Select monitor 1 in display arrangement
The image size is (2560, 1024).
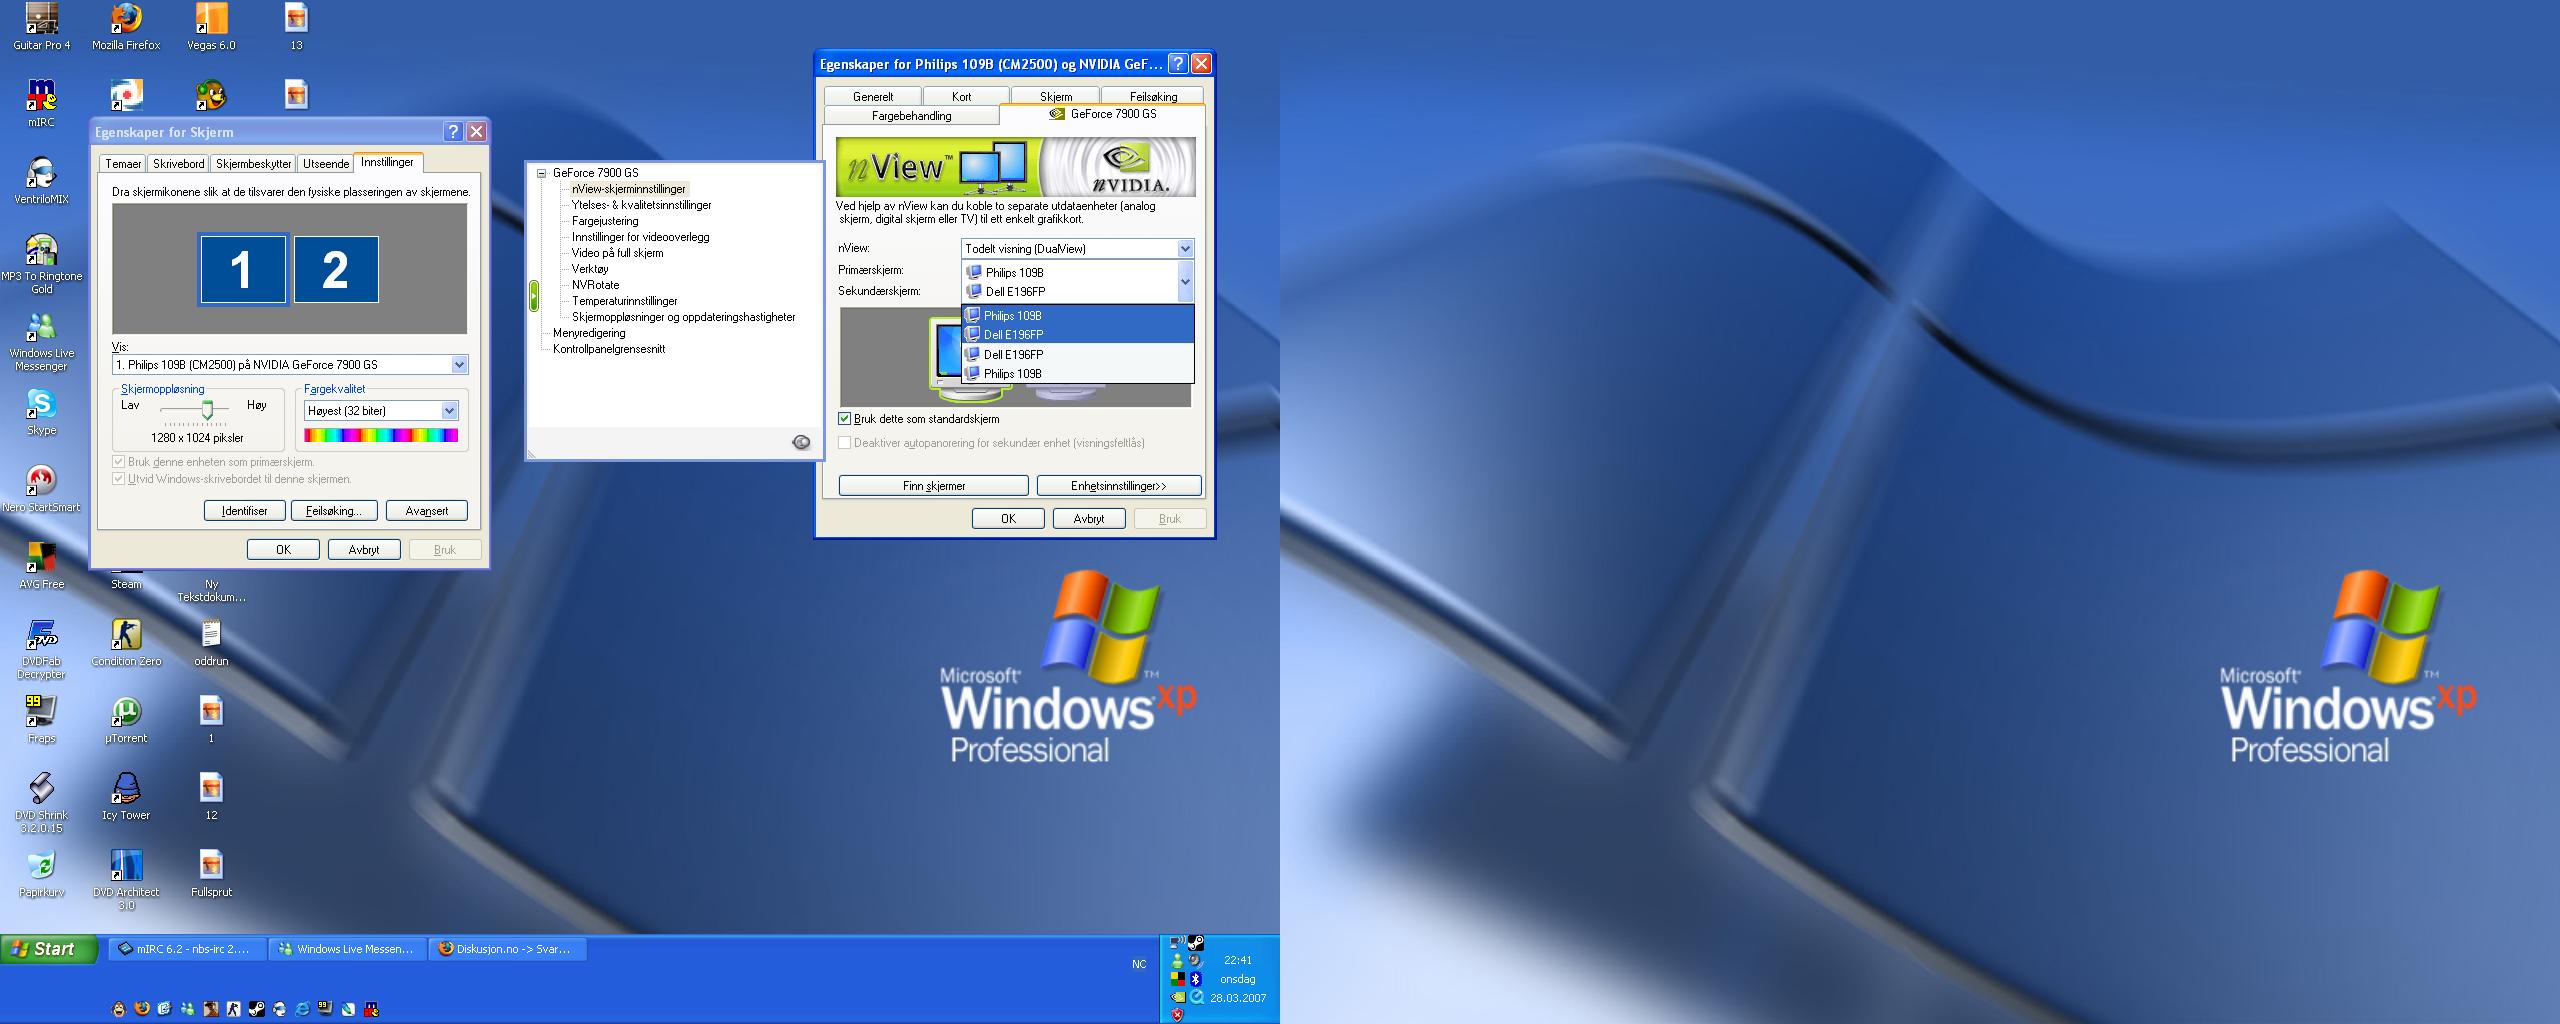243,270
